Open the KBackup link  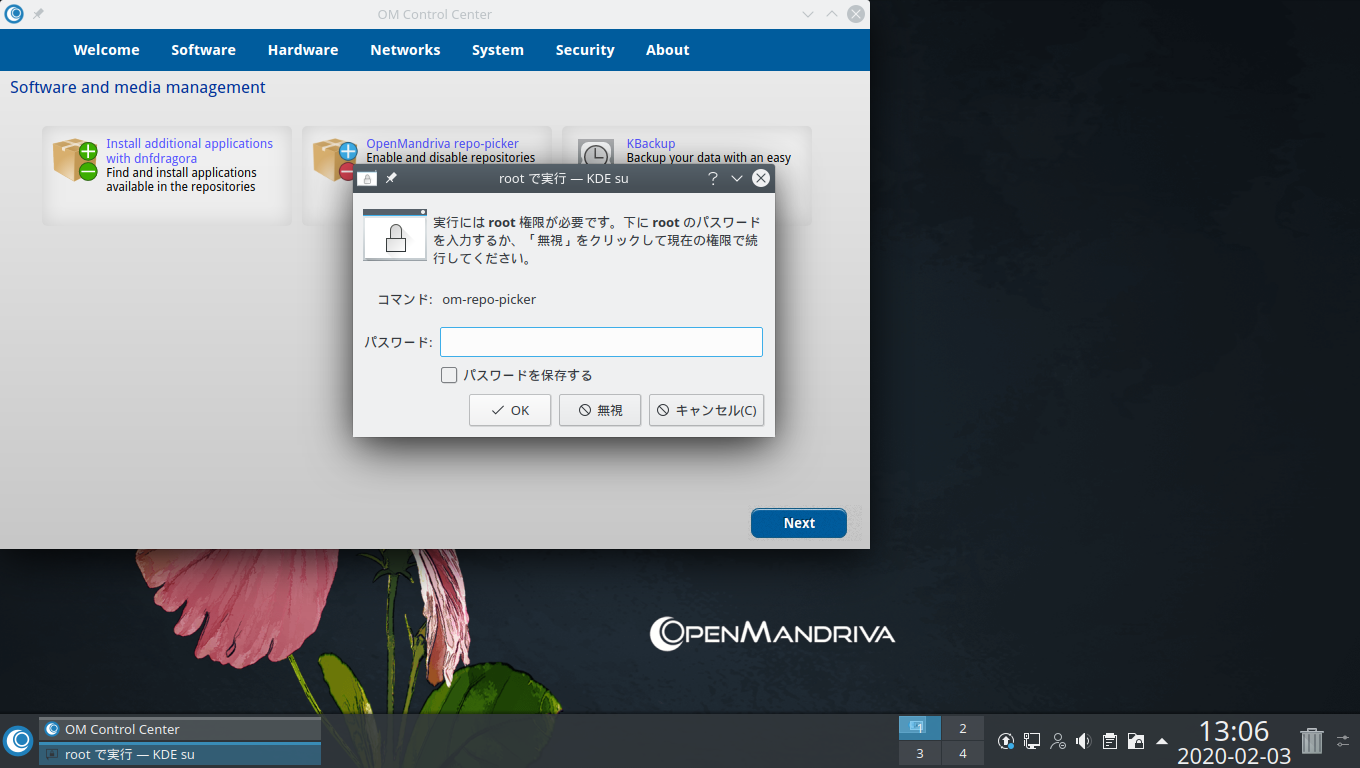pos(651,144)
